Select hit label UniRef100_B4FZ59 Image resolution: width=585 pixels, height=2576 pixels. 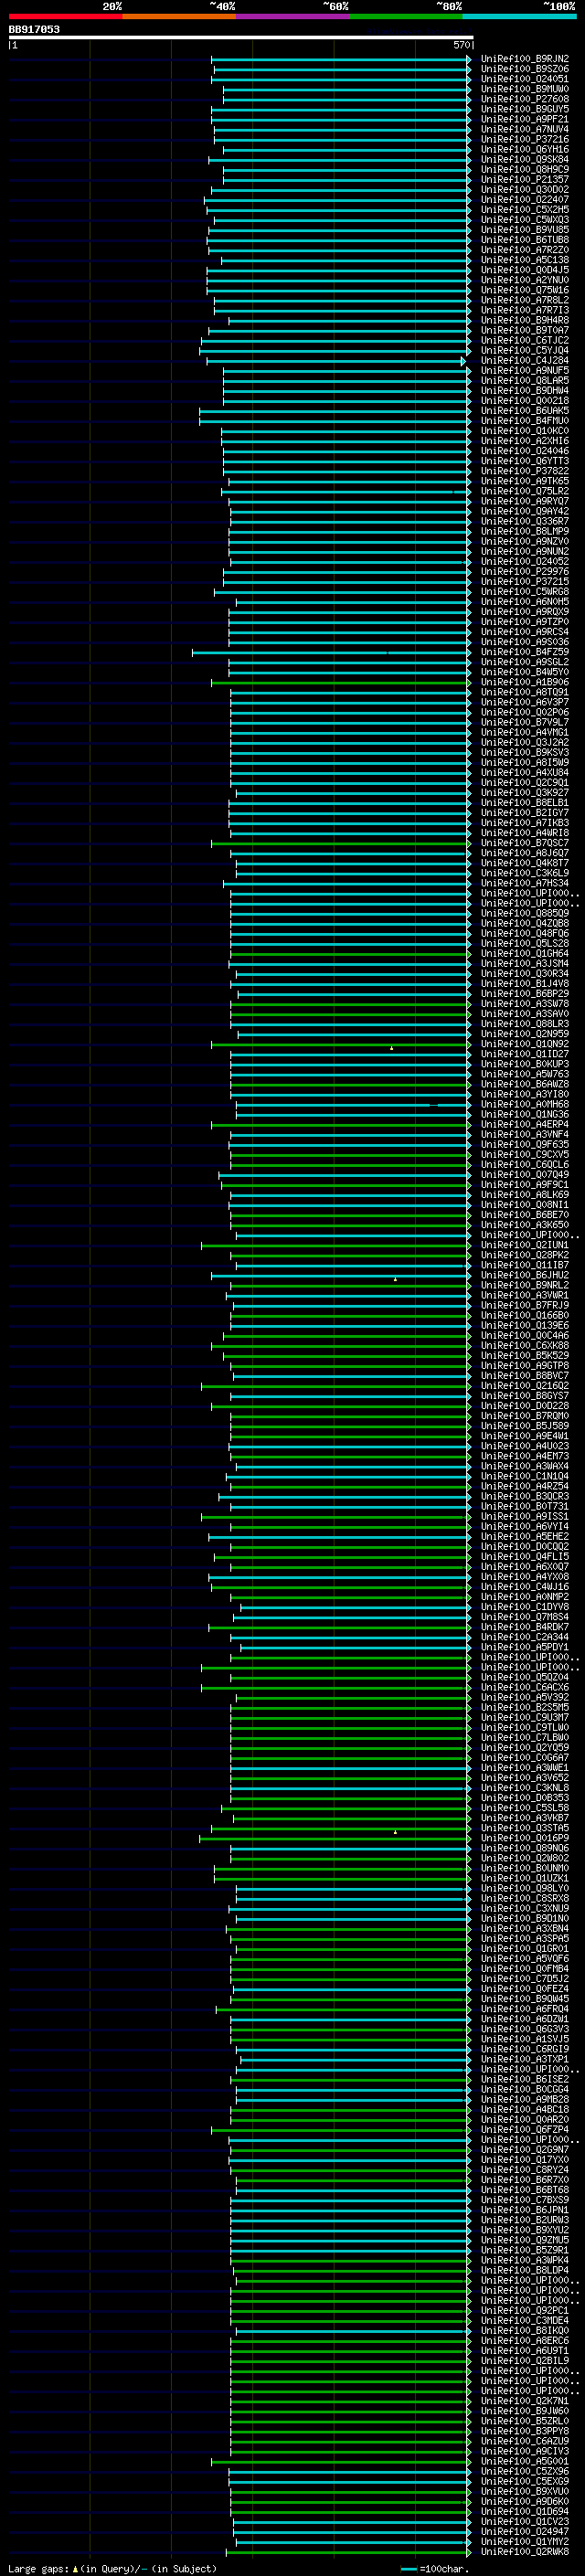click(525, 652)
